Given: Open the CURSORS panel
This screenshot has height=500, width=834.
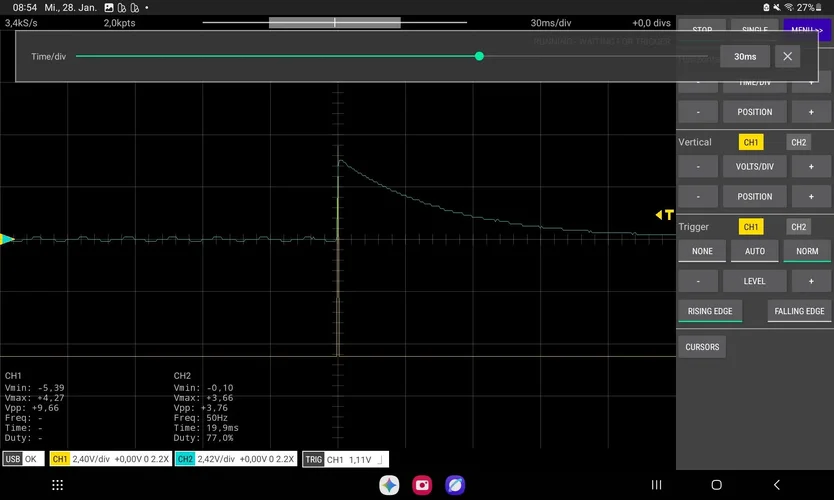Looking at the screenshot, I should [702, 347].
